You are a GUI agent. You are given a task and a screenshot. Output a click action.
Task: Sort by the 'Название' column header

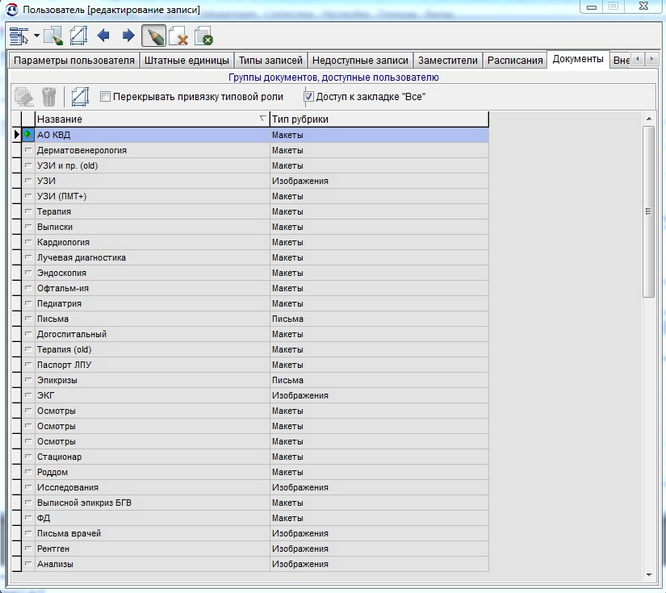point(152,119)
